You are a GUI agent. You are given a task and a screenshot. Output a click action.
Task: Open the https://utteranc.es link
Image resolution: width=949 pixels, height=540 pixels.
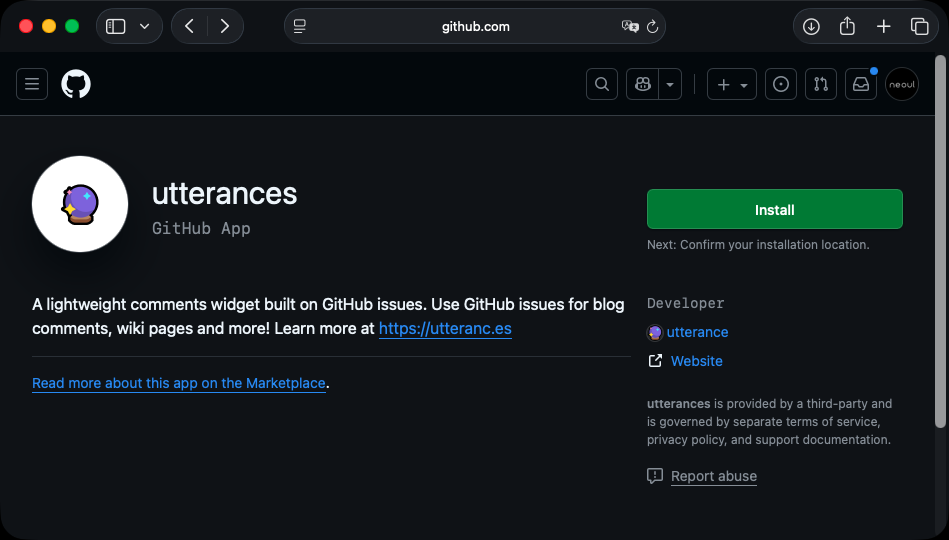coord(445,328)
